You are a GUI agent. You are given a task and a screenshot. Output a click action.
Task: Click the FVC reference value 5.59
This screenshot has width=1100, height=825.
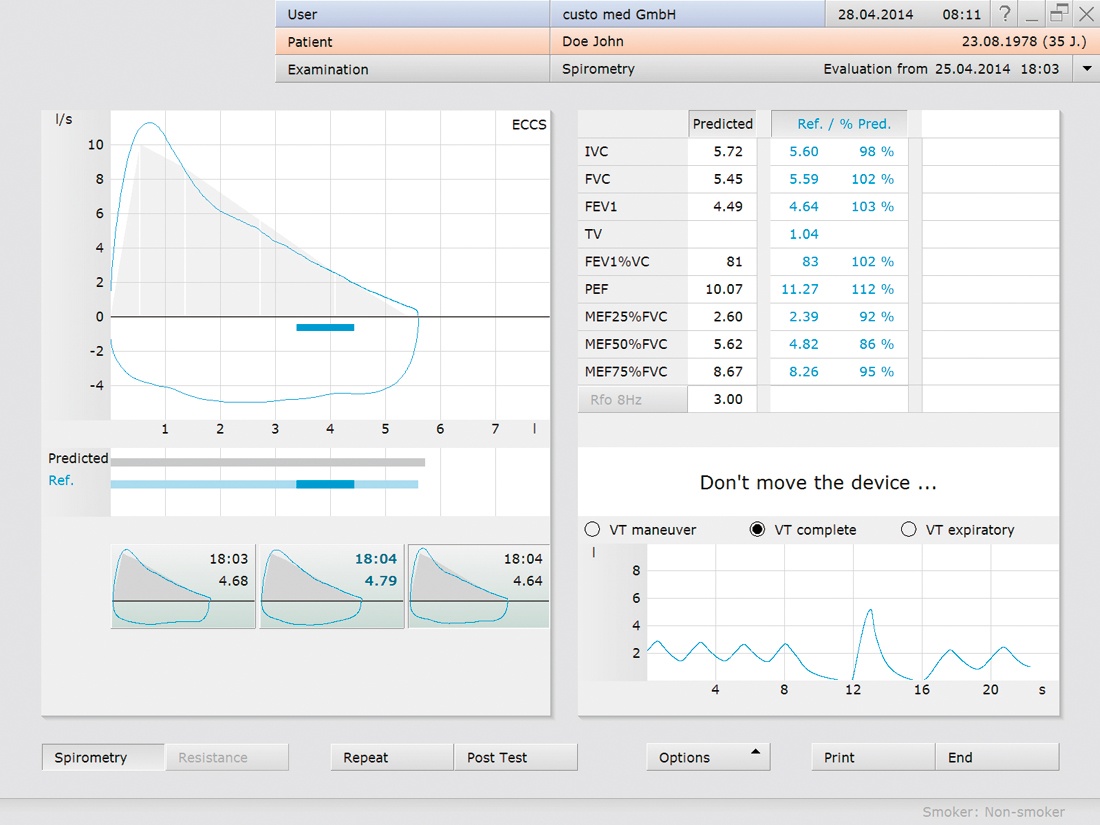804,179
